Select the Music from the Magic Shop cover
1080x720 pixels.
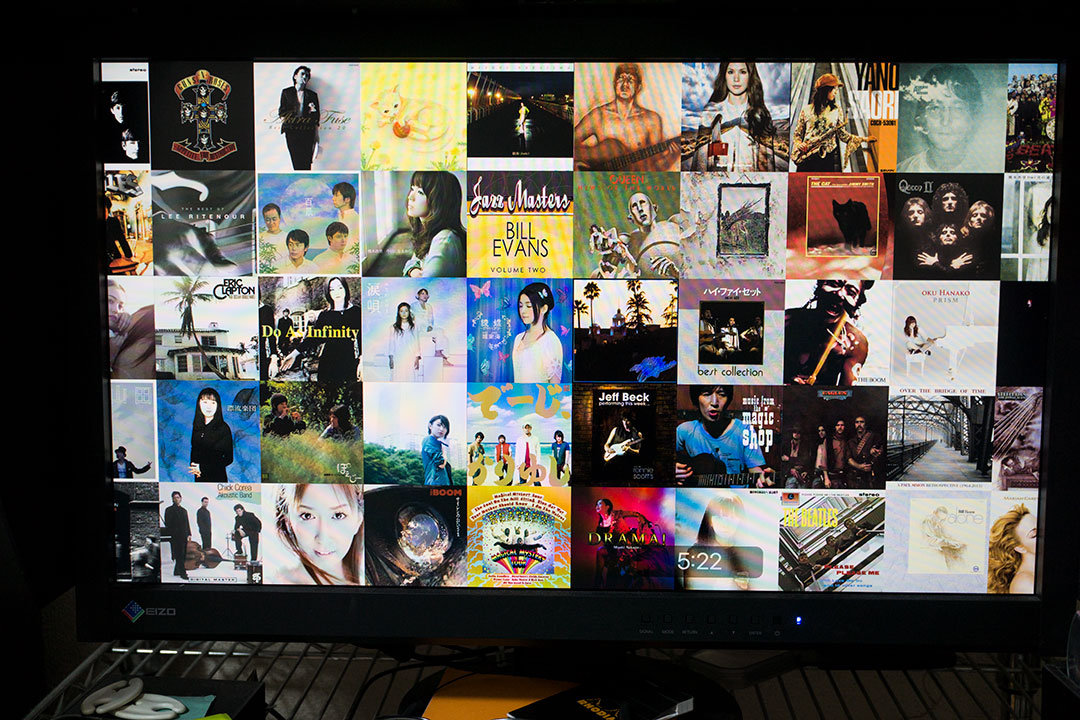pos(728,437)
